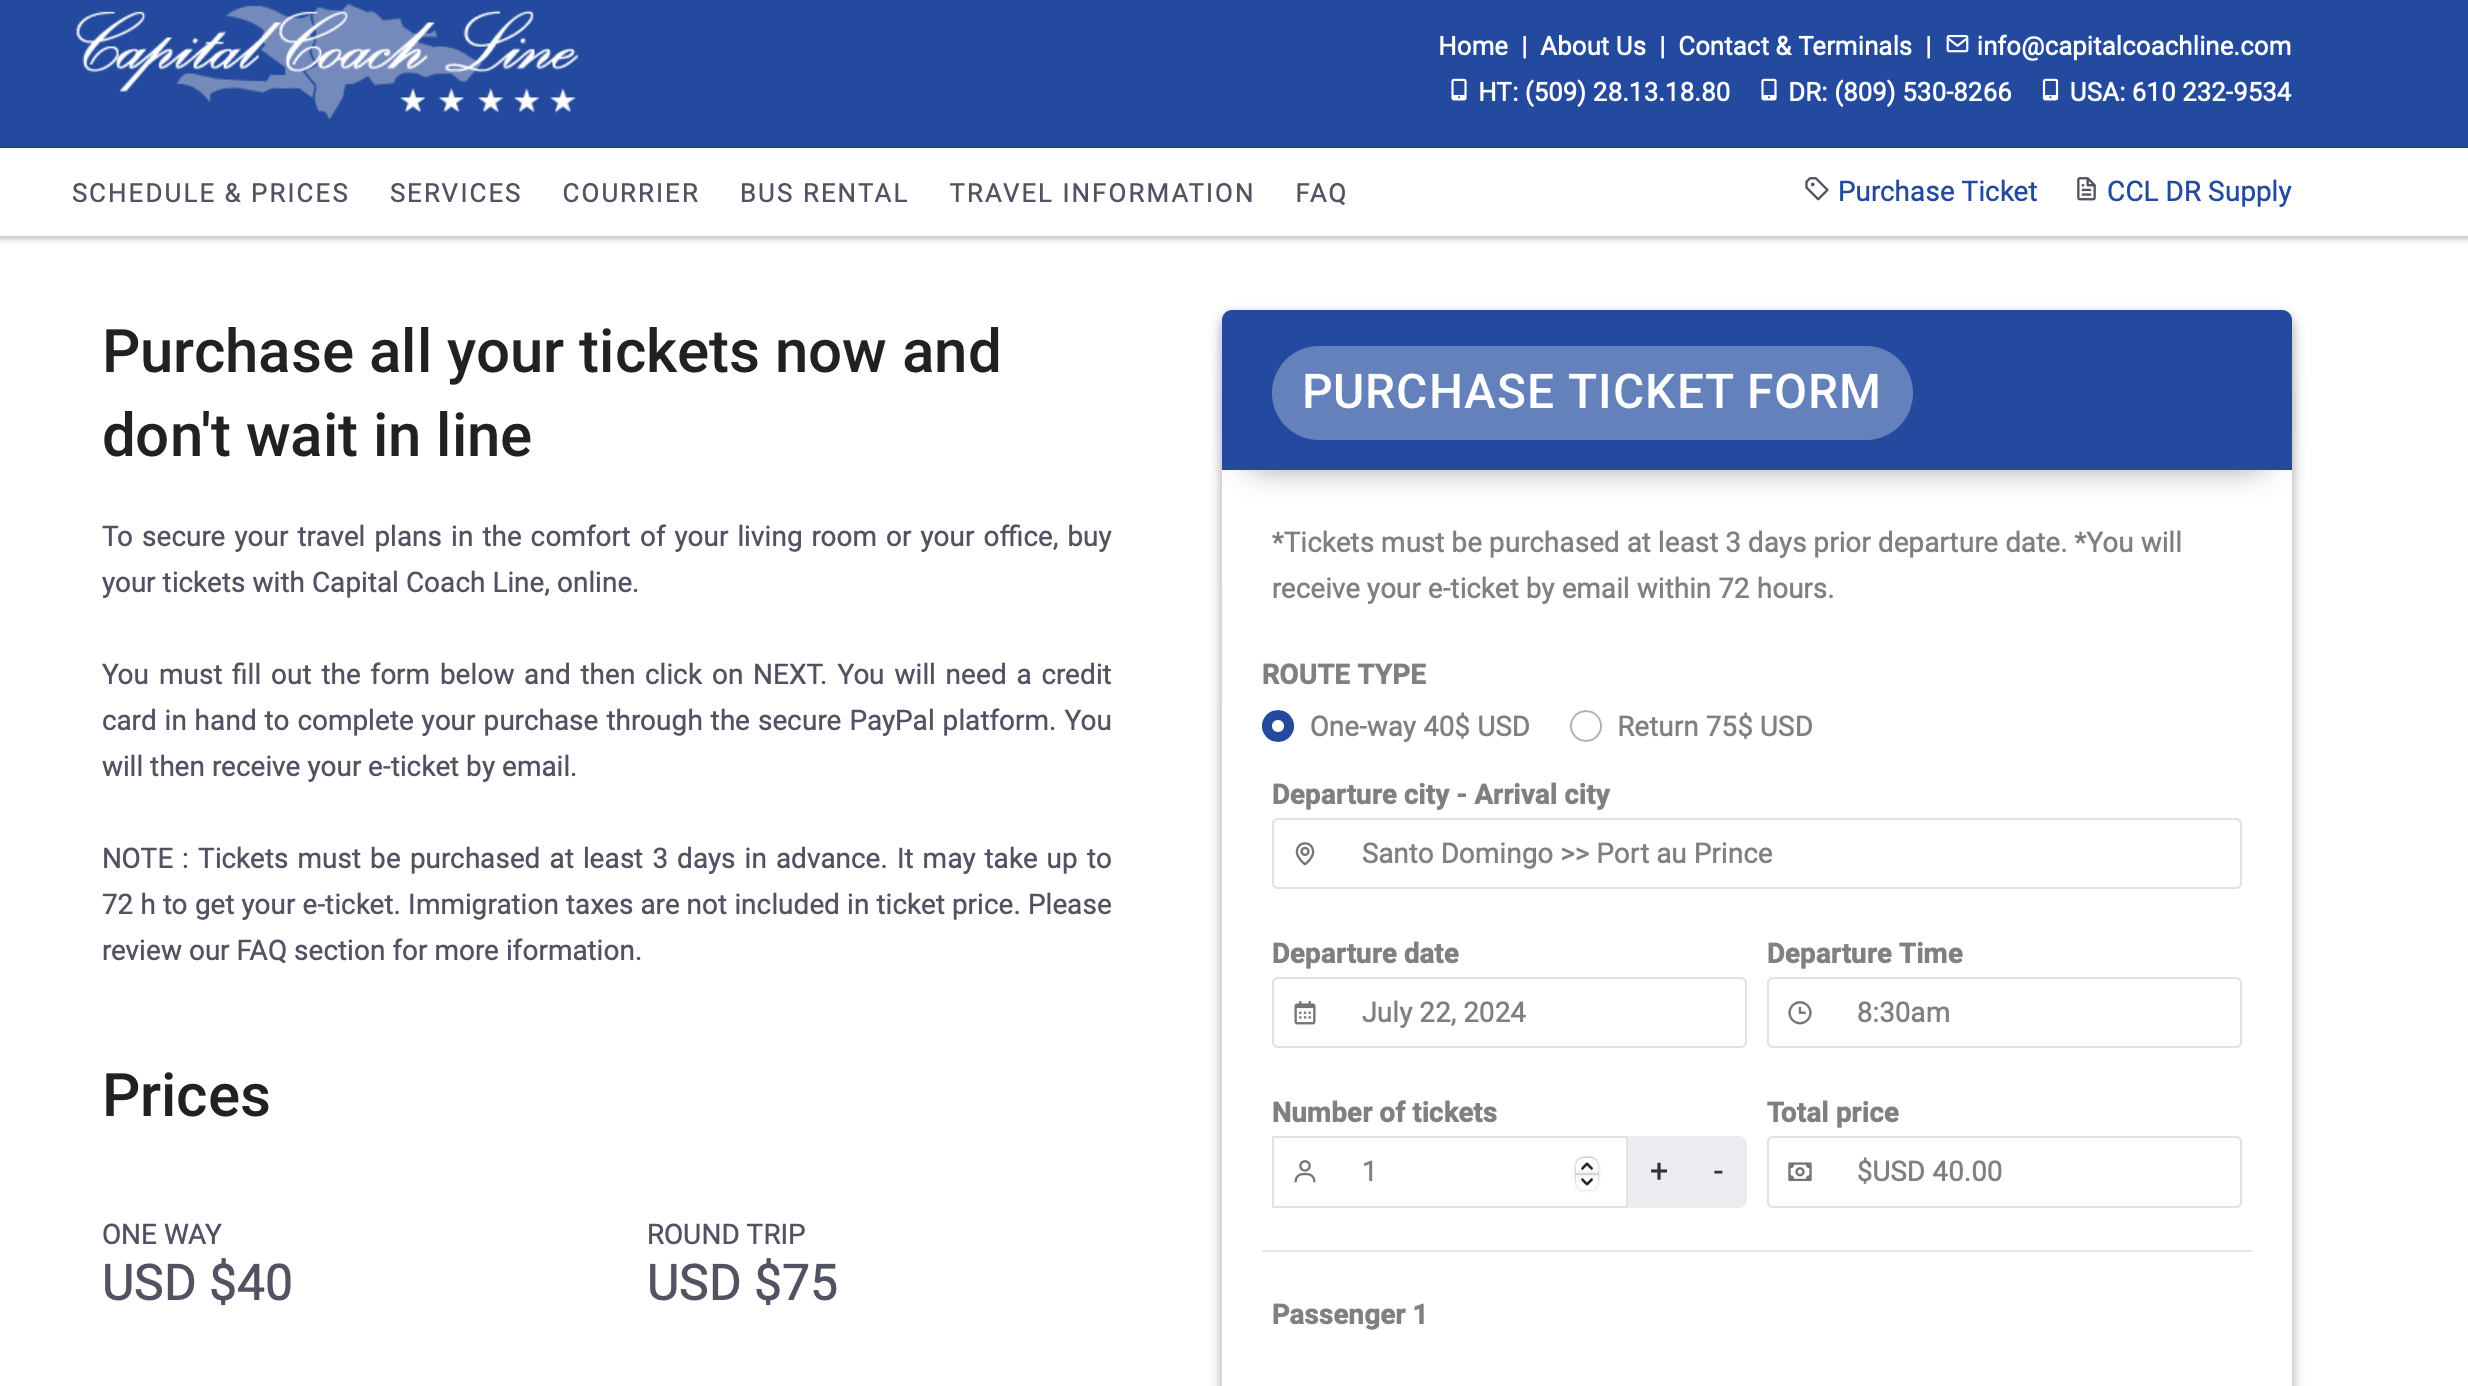Image resolution: width=2468 pixels, height=1386 pixels.
Task: Open the Departure date picker showing July 22, 2024
Action: (1508, 1013)
